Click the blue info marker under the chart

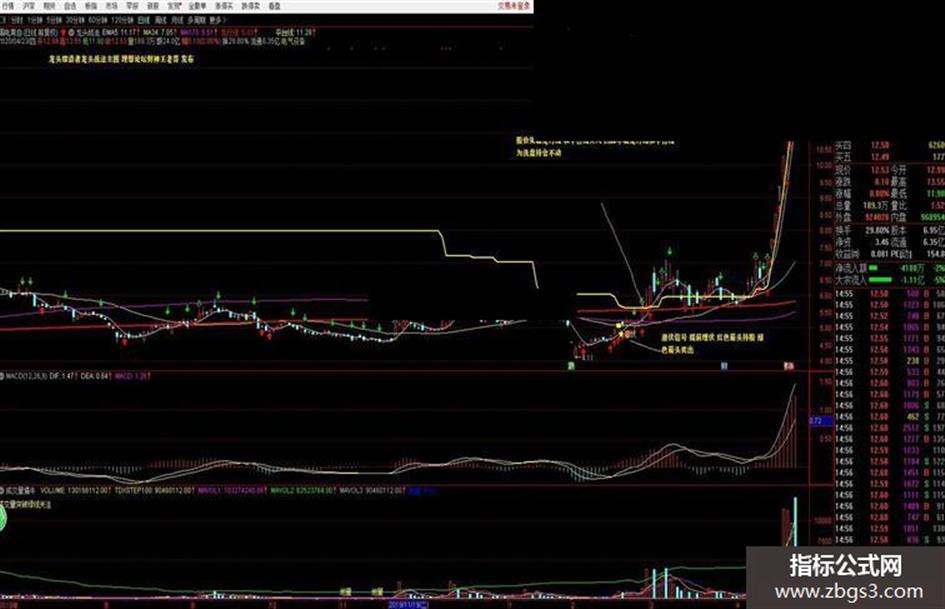point(724,365)
